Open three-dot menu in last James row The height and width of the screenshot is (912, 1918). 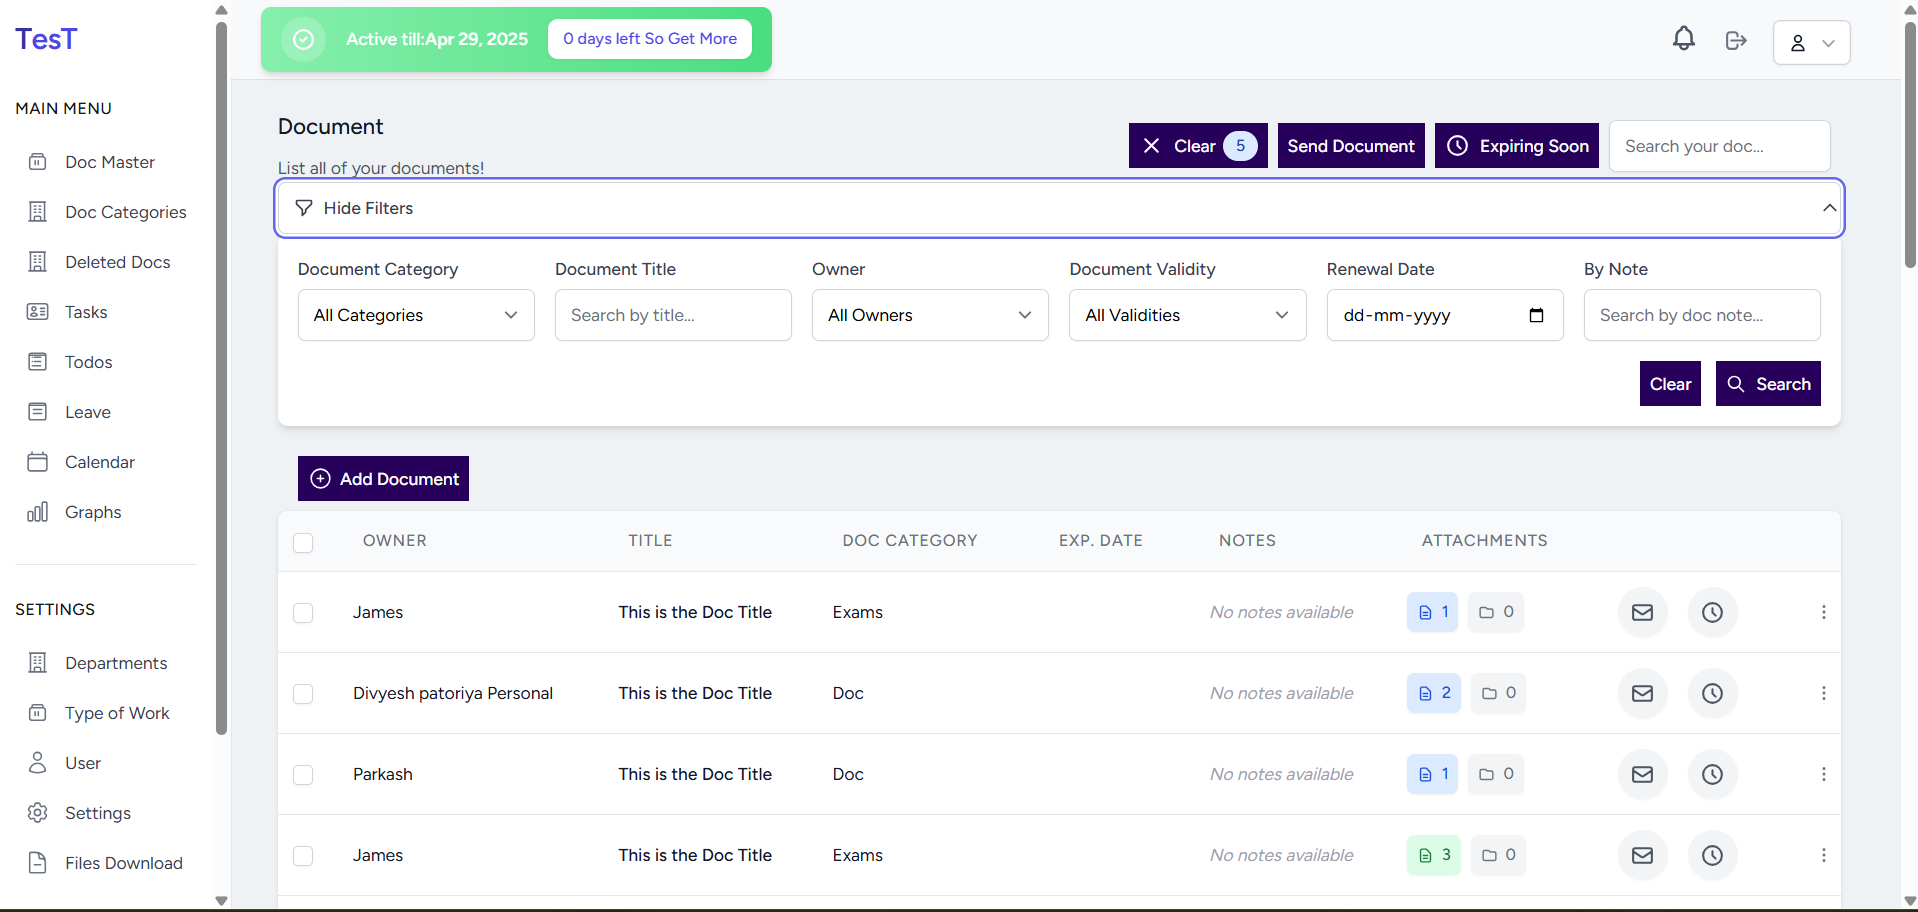point(1823,855)
